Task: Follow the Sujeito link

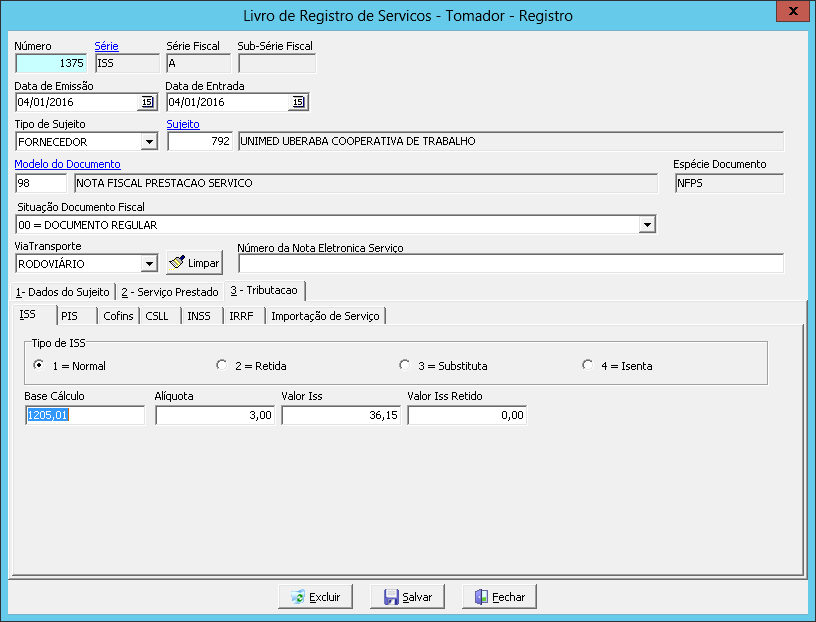Action: 183,124
